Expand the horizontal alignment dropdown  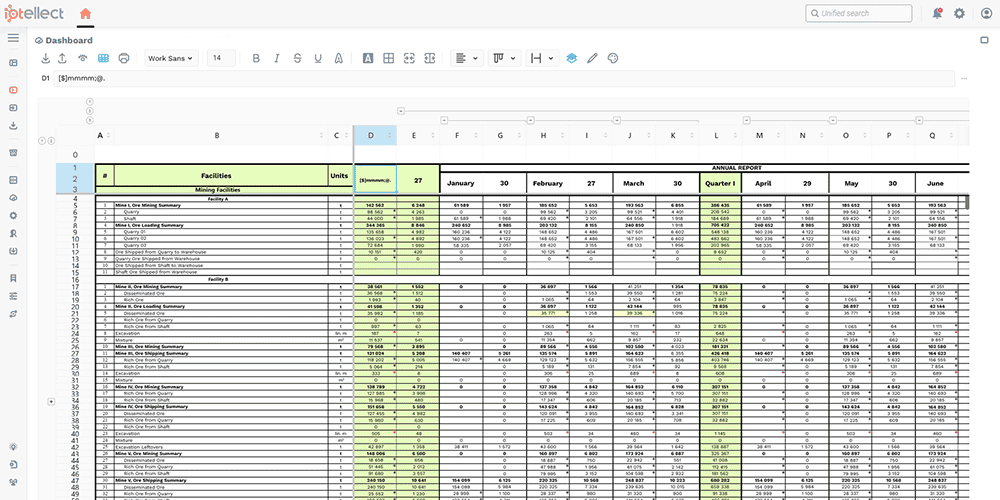465,58
